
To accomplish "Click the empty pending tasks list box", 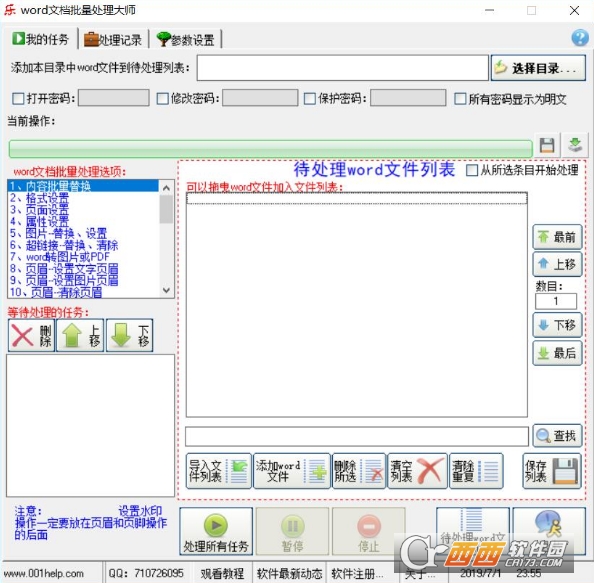I will tap(91, 425).
